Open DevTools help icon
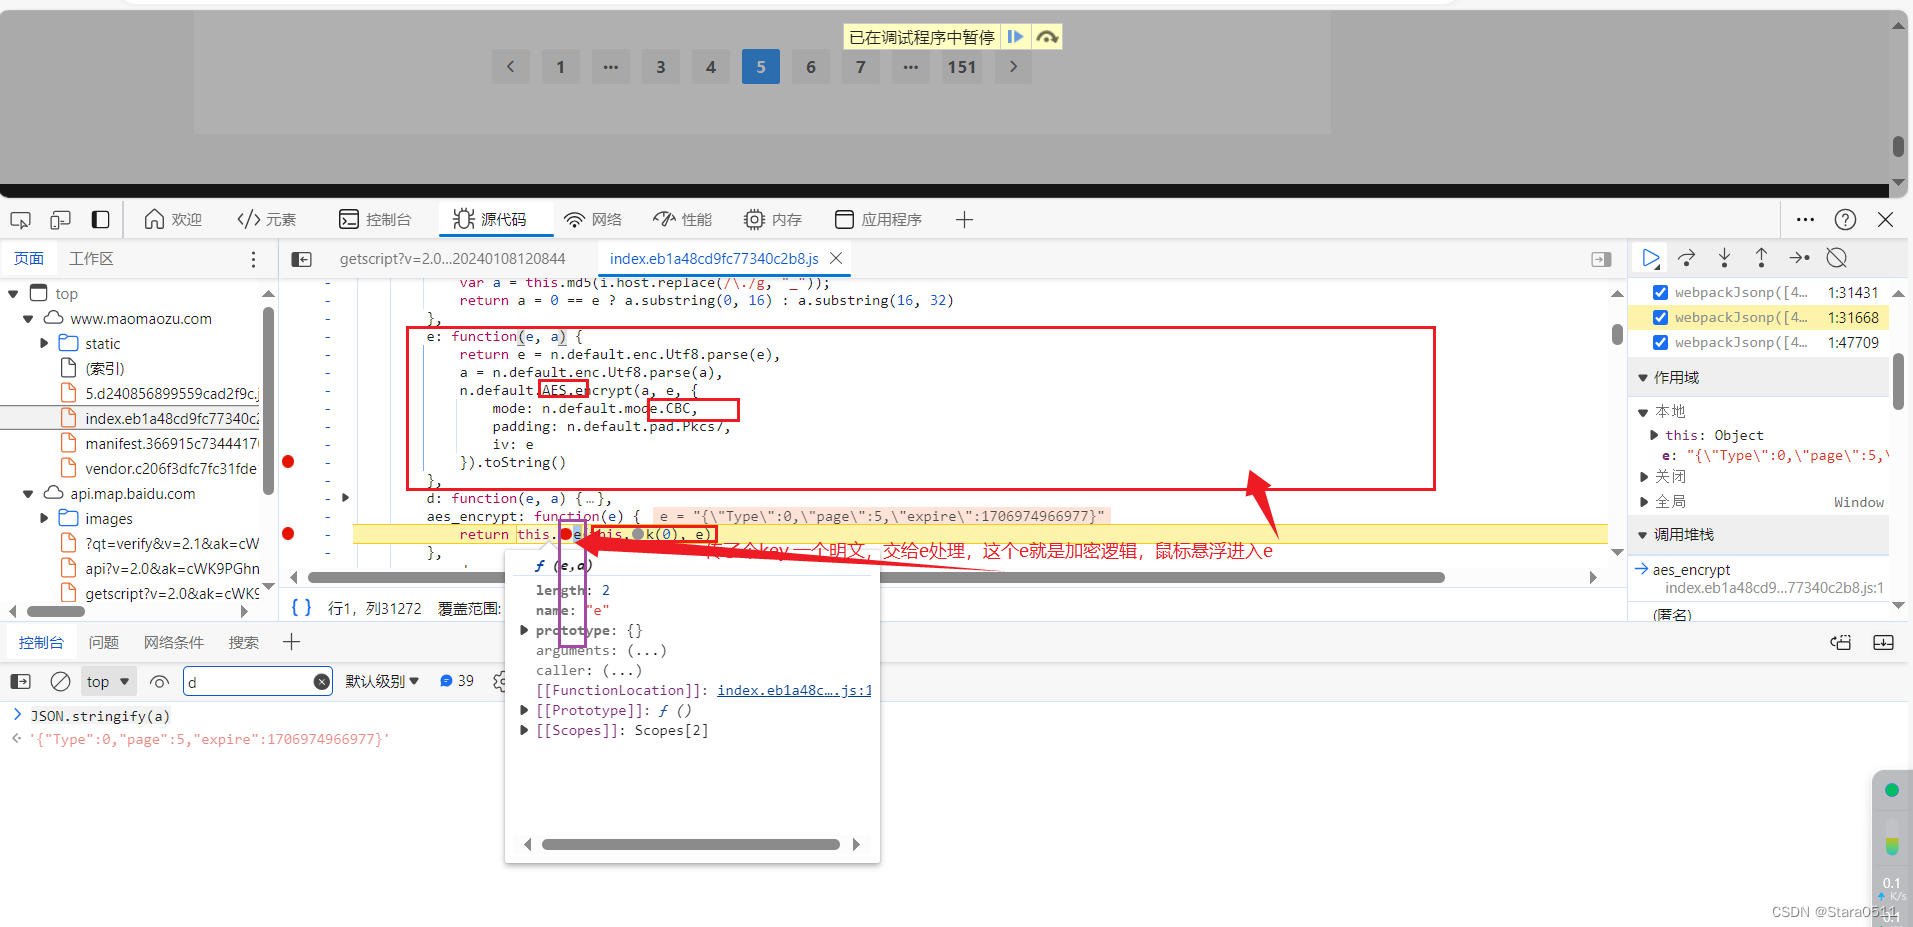Viewport: 1913px width, 927px height. point(1845,219)
